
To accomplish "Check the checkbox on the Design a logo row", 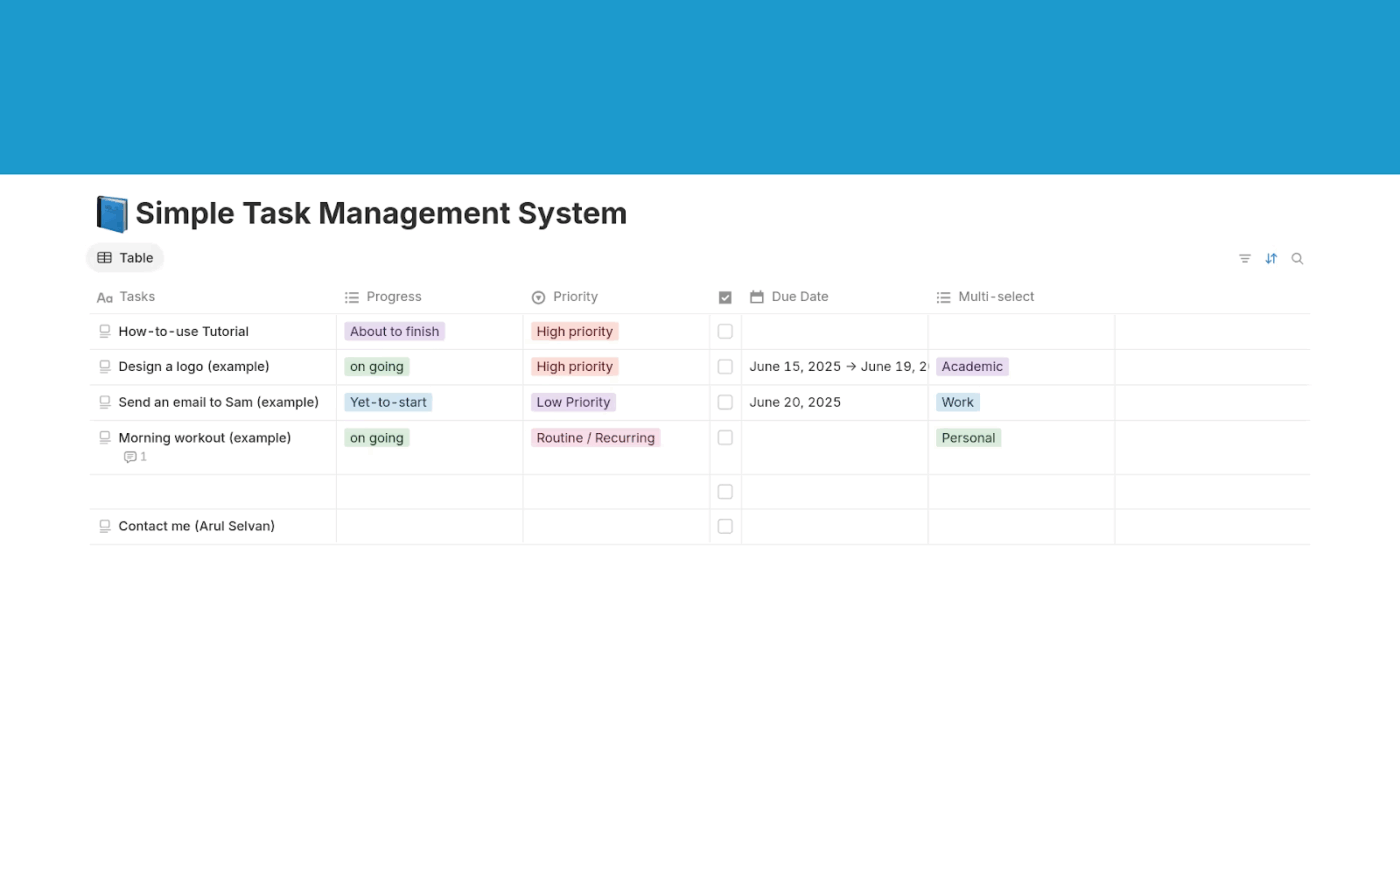I will click(x=725, y=366).
